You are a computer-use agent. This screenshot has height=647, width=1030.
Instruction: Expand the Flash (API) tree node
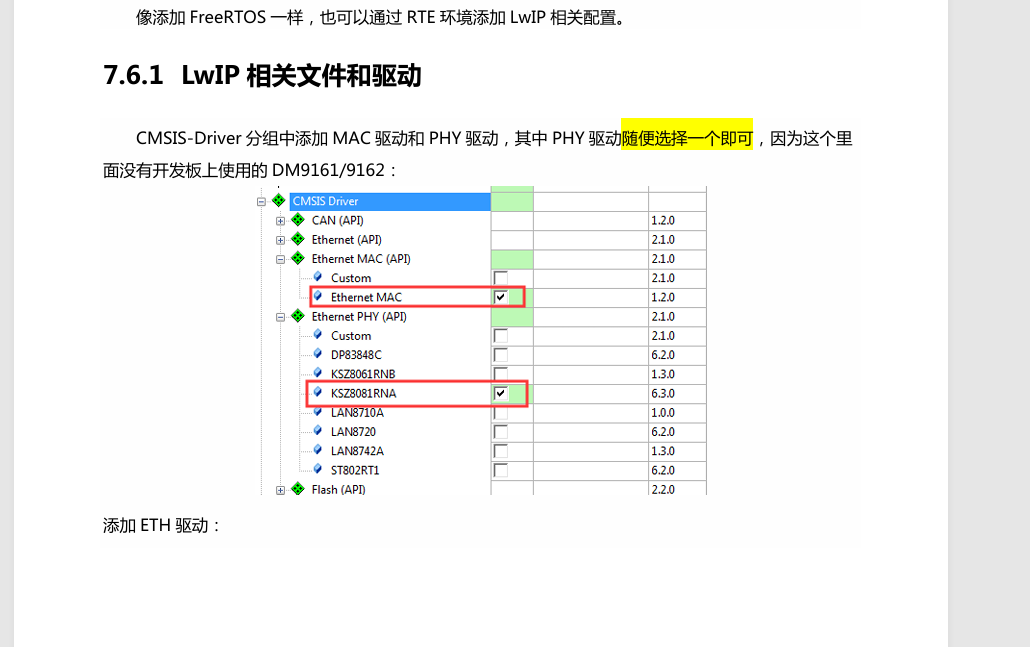(281, 490)
